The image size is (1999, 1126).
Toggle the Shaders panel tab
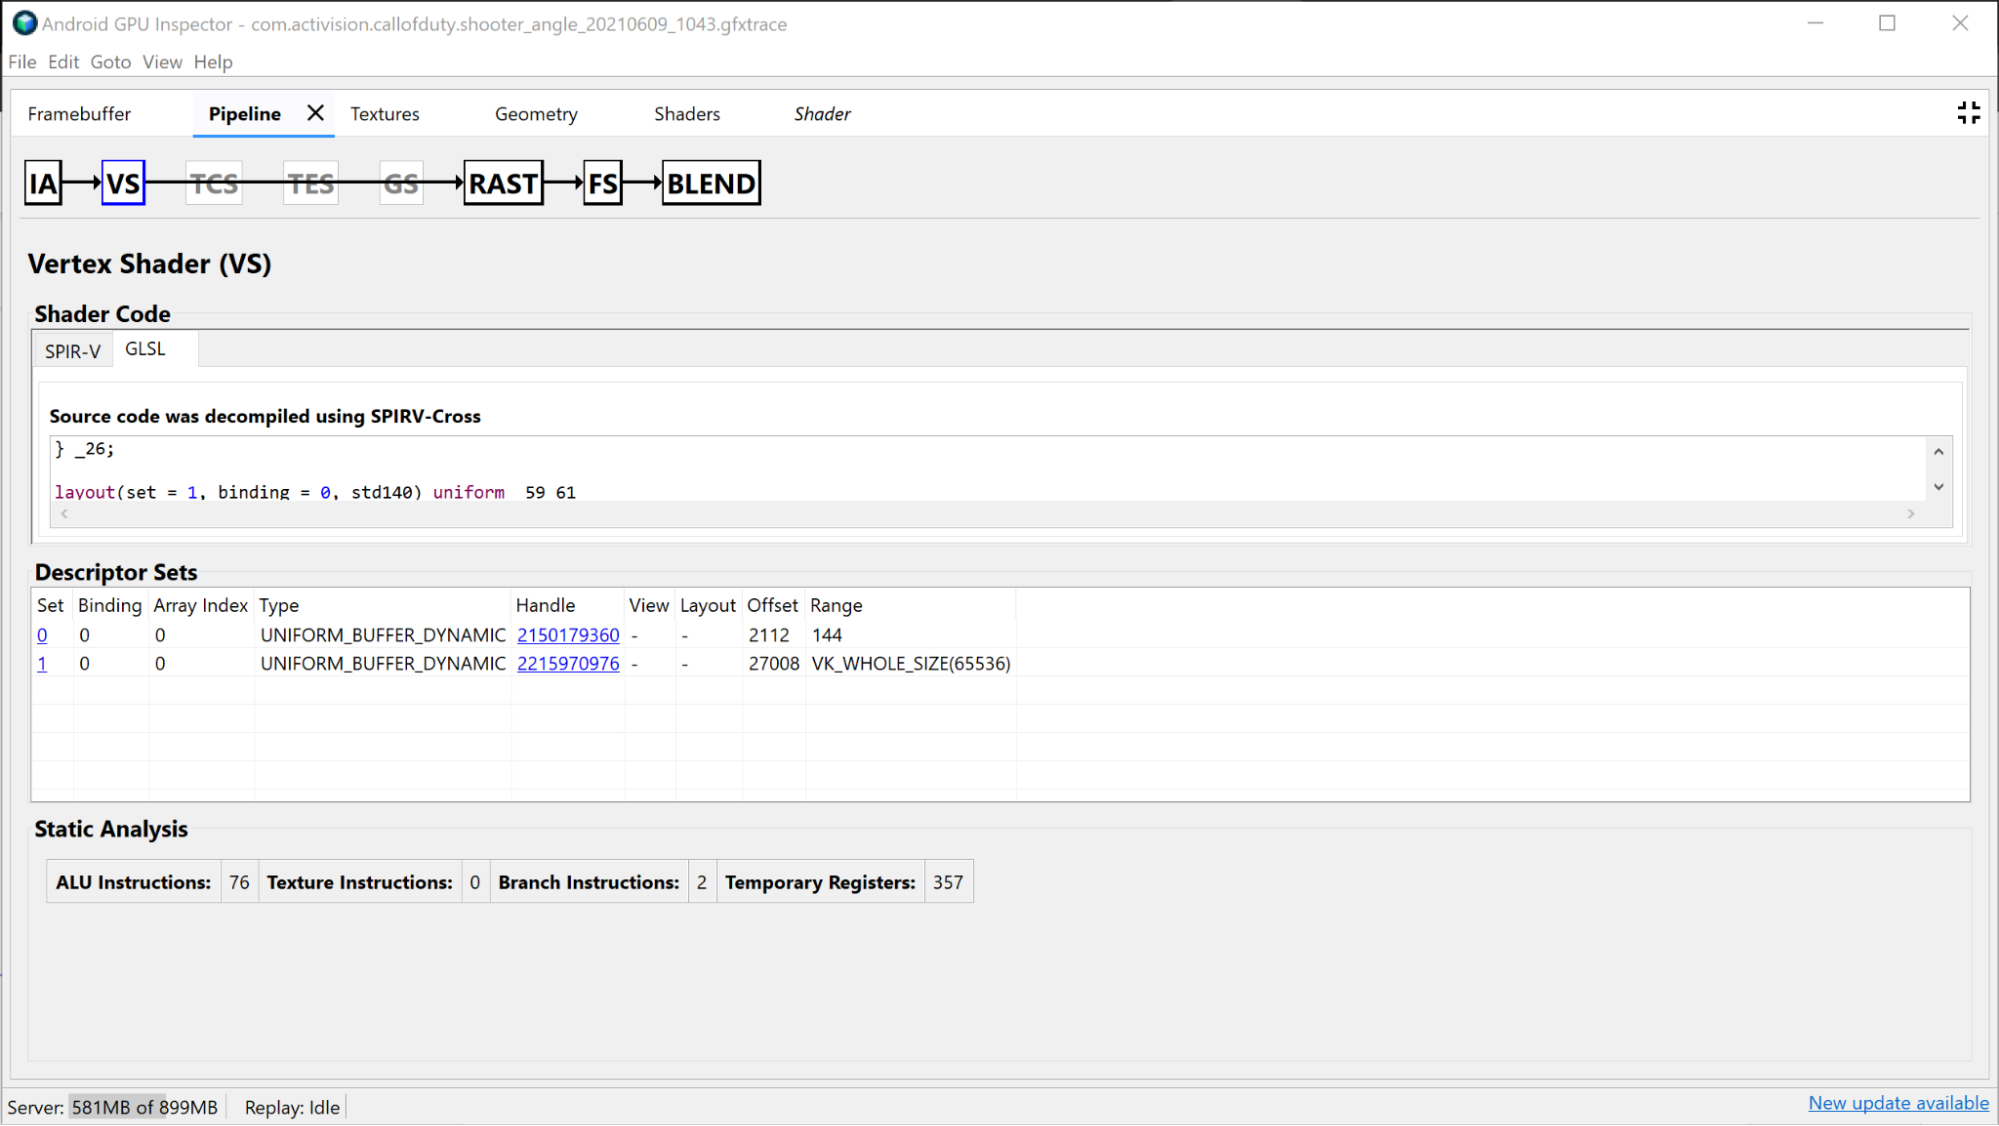(x=686, y=114)
